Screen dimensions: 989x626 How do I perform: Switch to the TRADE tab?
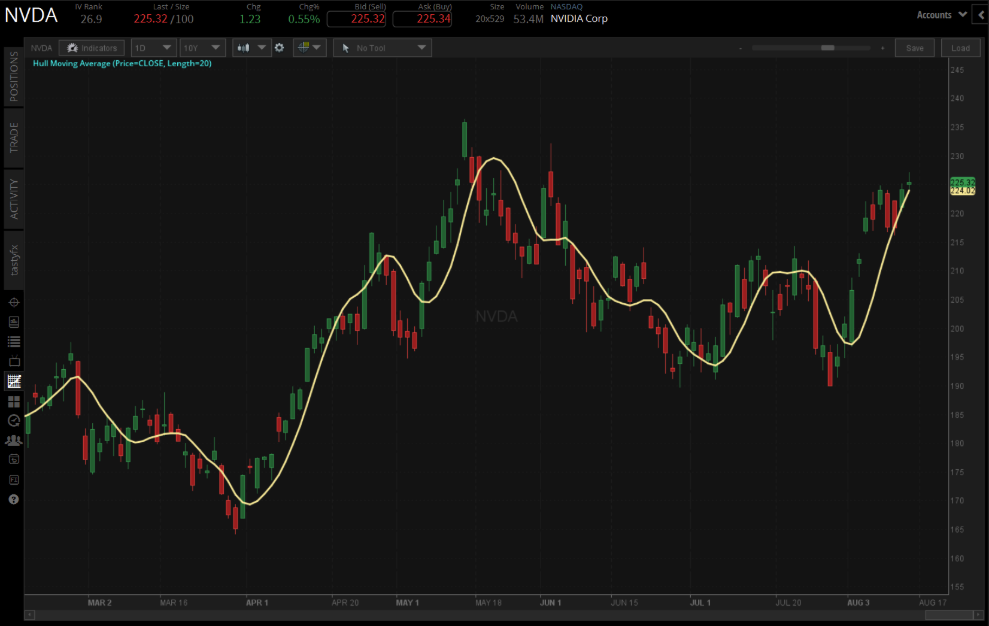coord(14,138)
